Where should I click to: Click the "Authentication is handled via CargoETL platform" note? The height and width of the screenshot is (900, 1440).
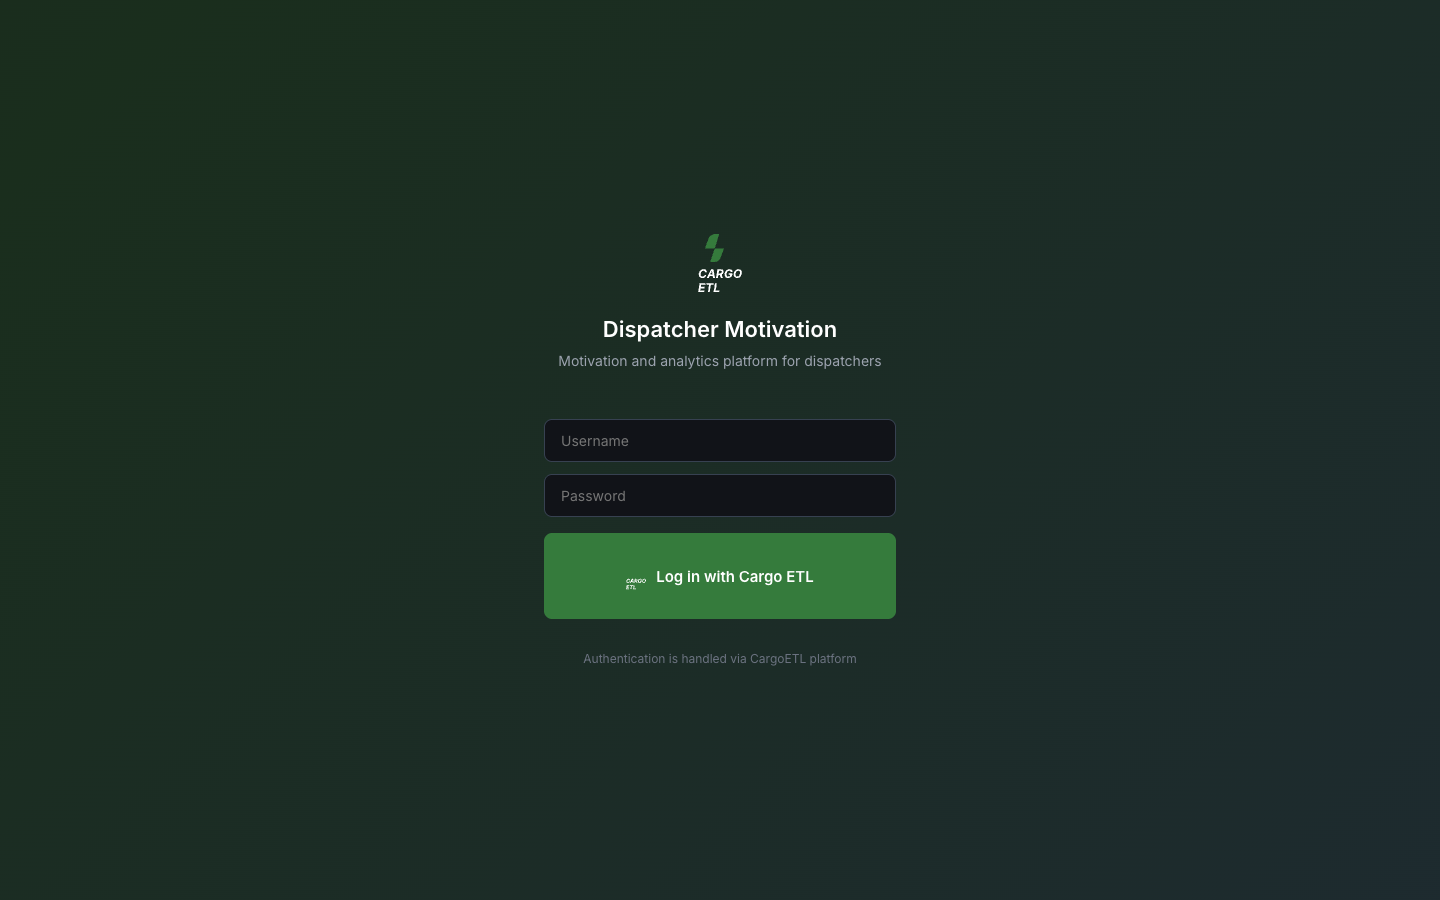(720, 659)
